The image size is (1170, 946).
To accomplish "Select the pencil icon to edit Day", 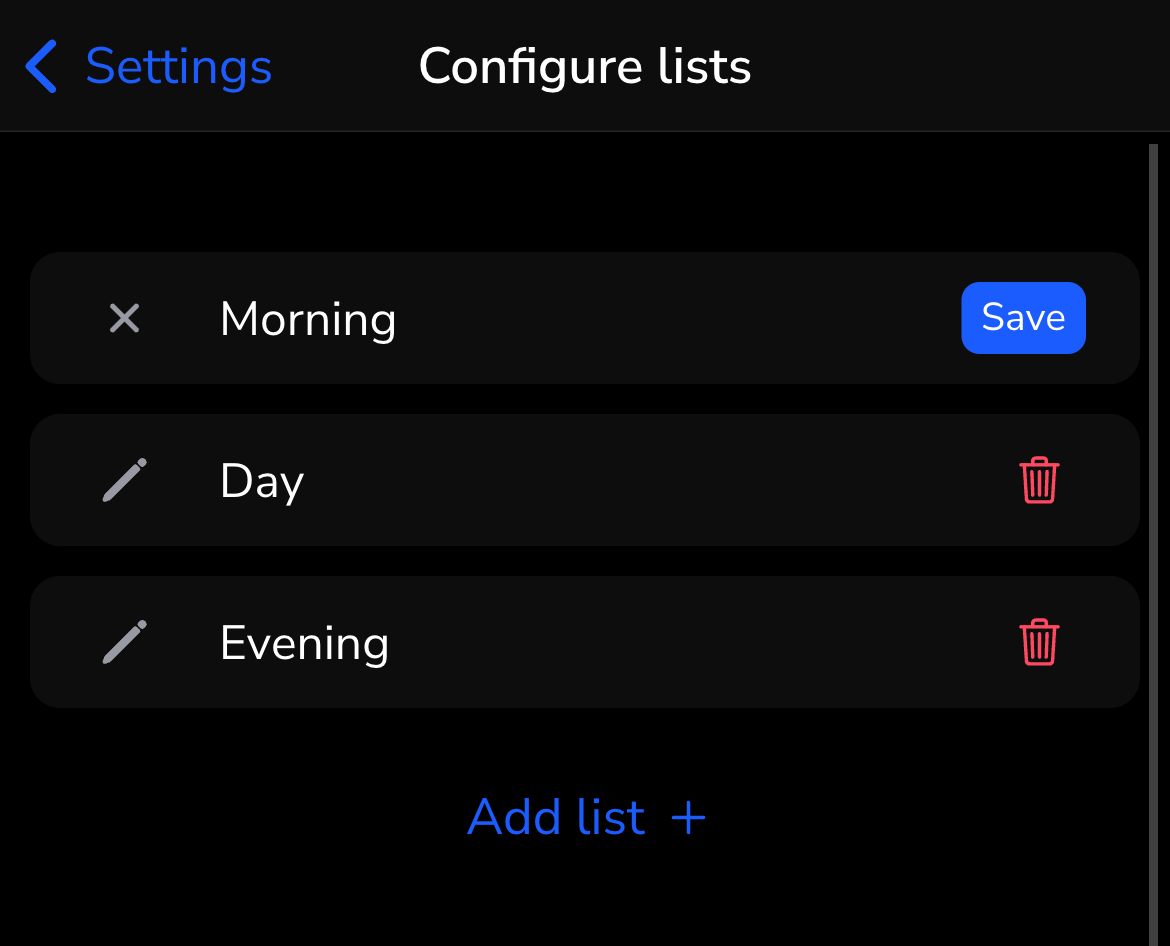I will 124,480.
